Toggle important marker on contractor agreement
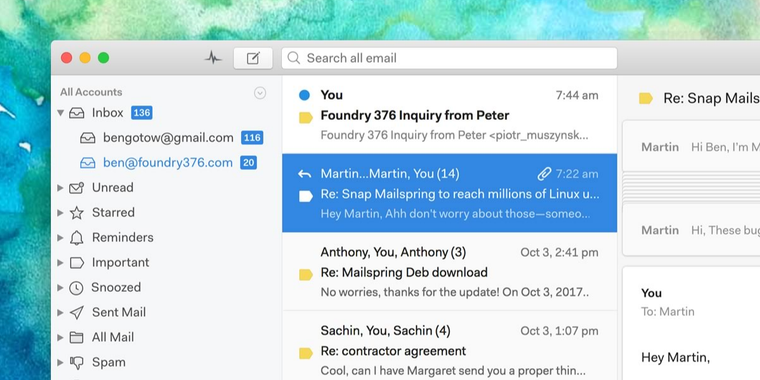This screenshot has width=760, height=380. (x=305, y=353)
